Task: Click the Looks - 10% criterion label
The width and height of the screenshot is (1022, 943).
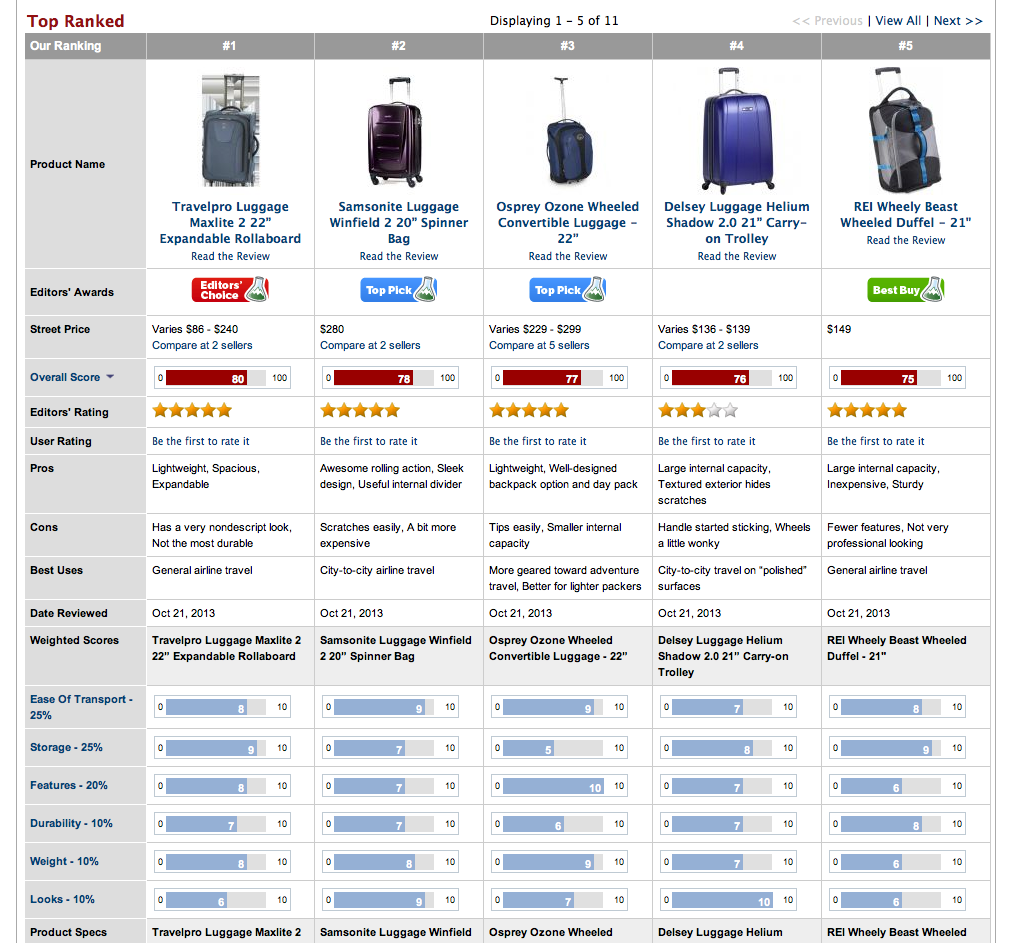Action: (62, 899)
